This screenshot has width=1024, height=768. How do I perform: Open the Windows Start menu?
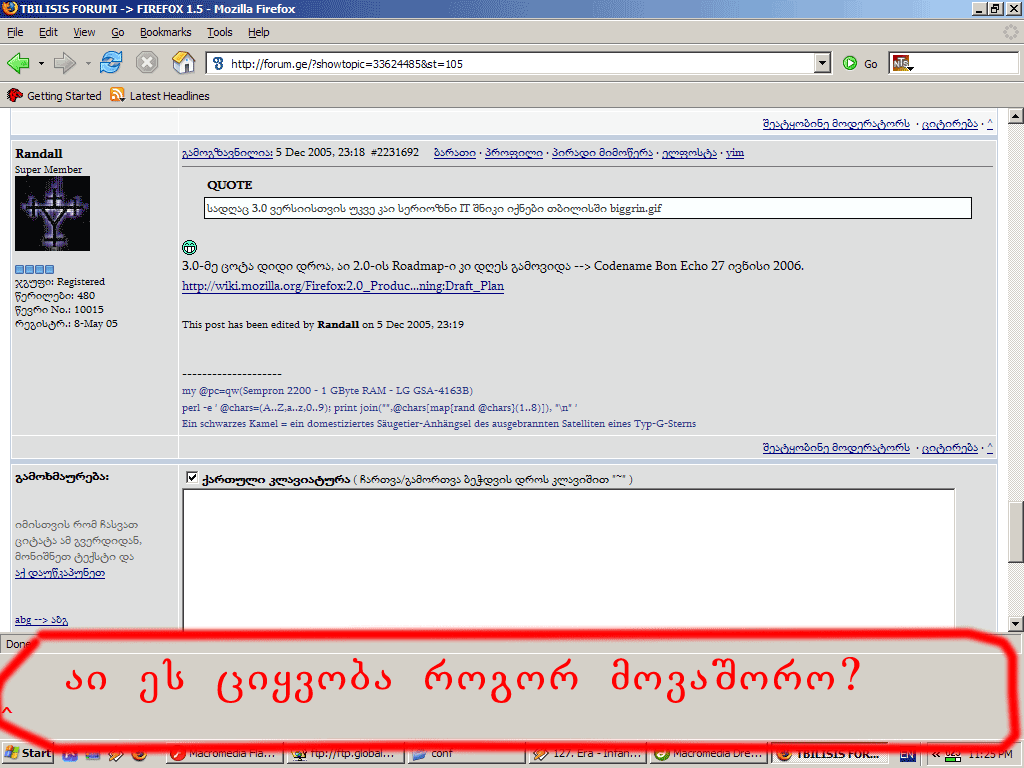tap(27, 753)
